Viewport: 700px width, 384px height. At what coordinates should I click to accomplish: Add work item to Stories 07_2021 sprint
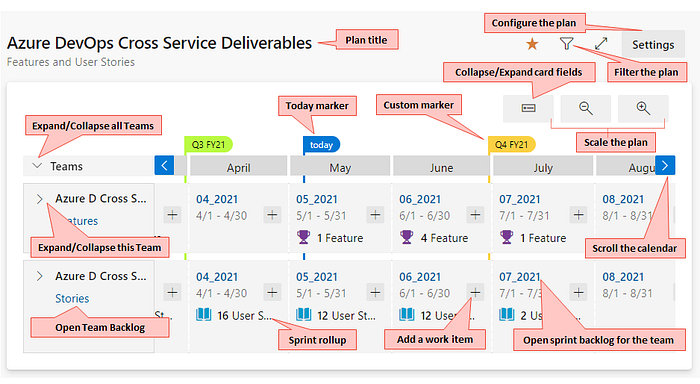(579, 292)
